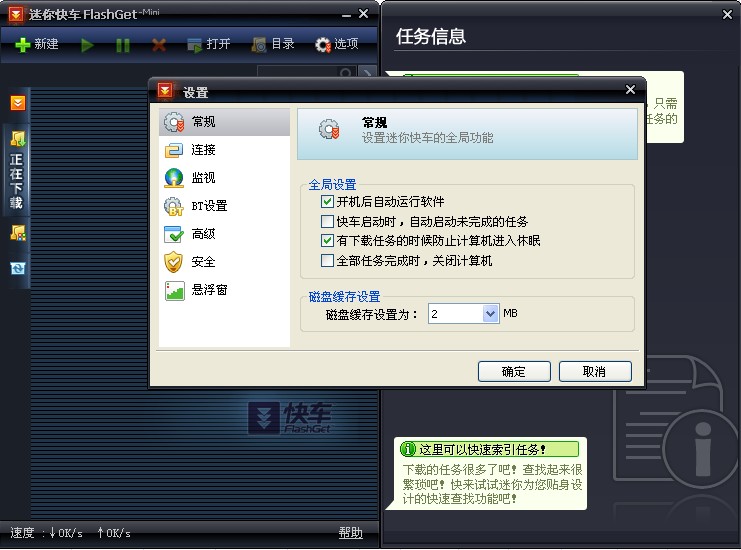
Task: Click the 高级 checkmark window icon
Action: pyautogui.click(x=173, y=234)
